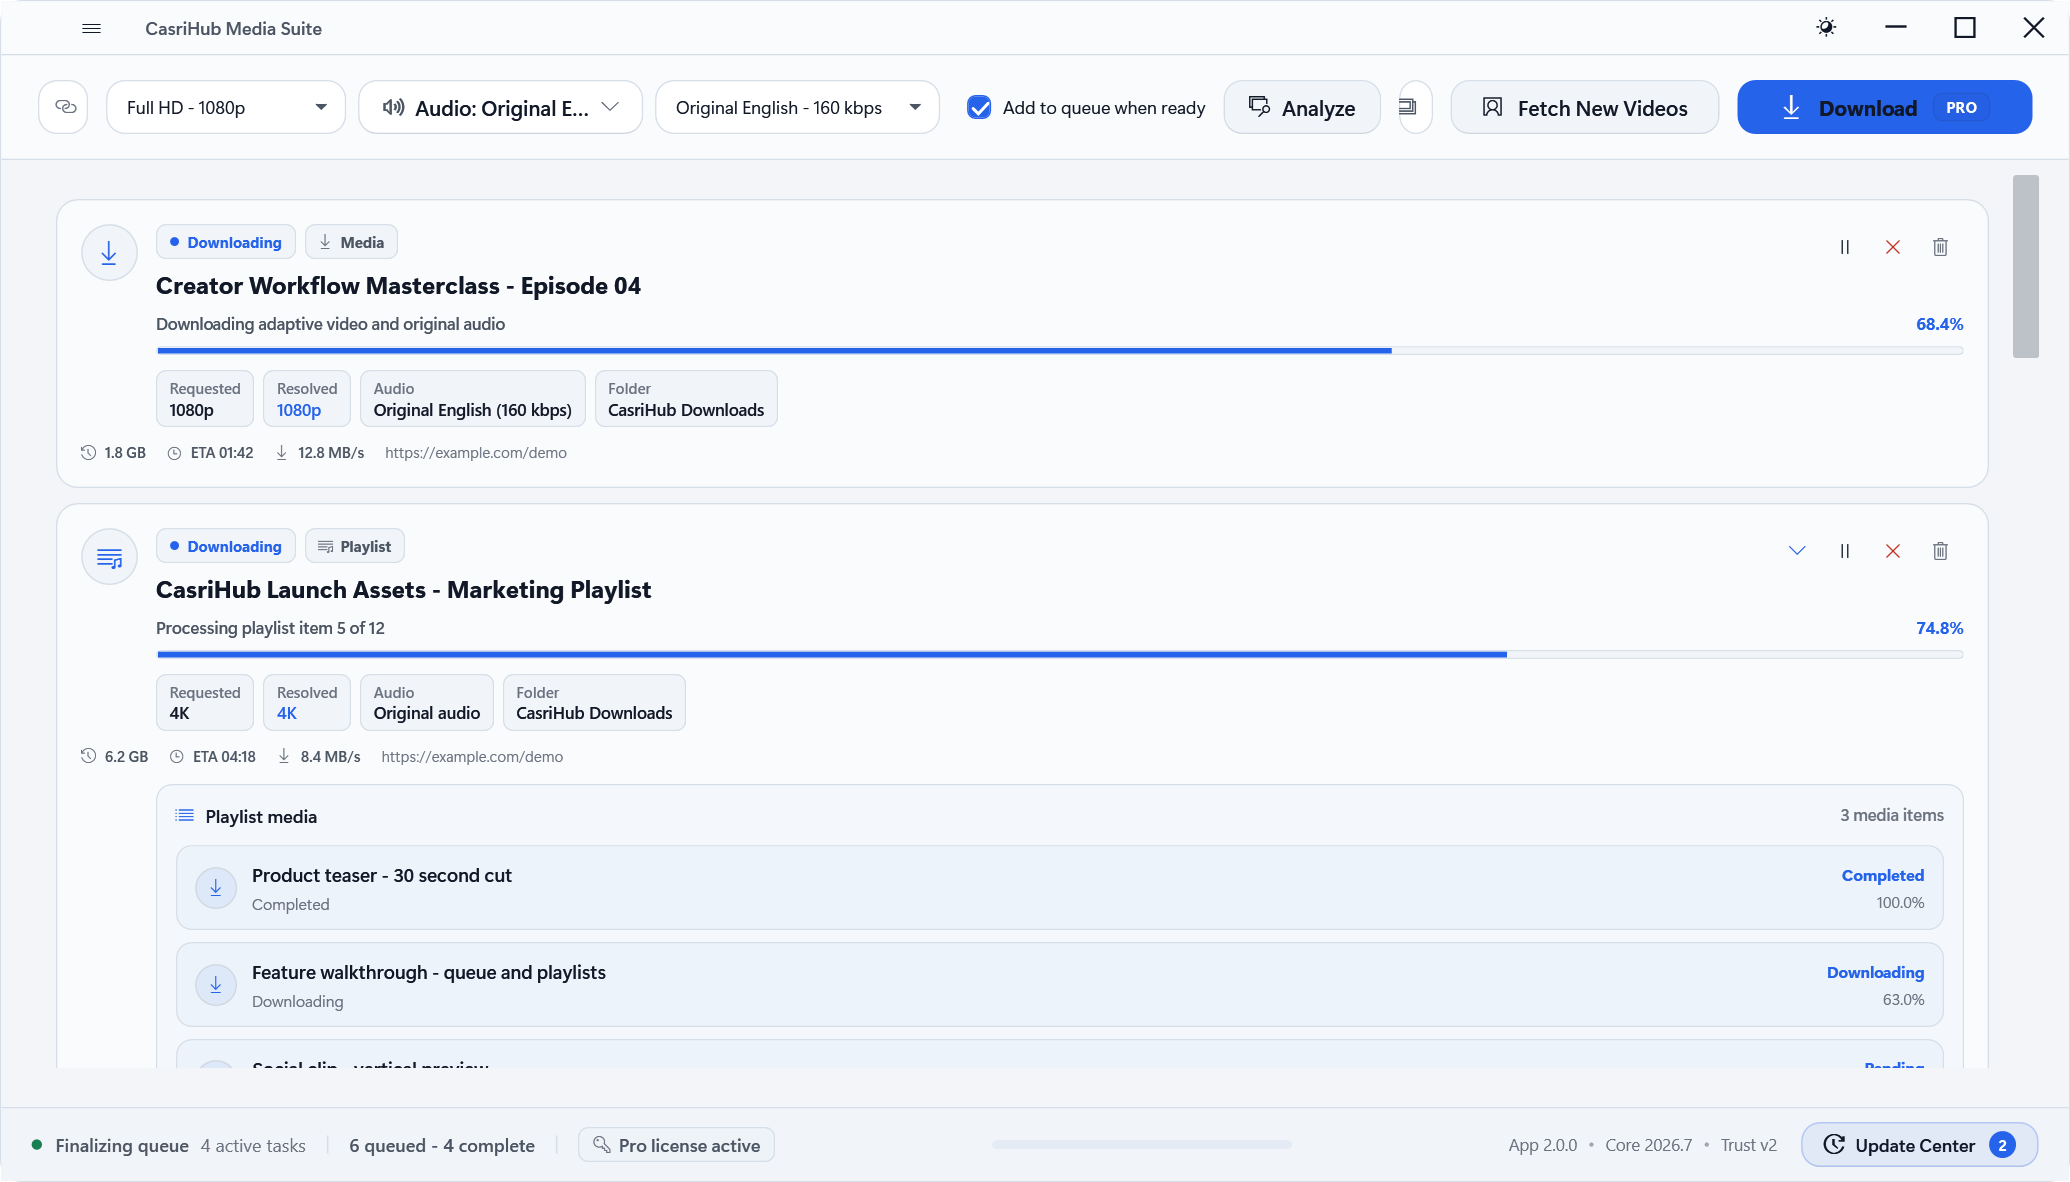The image size is (2070, 1182).
Task: Click the Marketing Playlist progress bar
Action: pyautogui.click(x=1060, y=654)
